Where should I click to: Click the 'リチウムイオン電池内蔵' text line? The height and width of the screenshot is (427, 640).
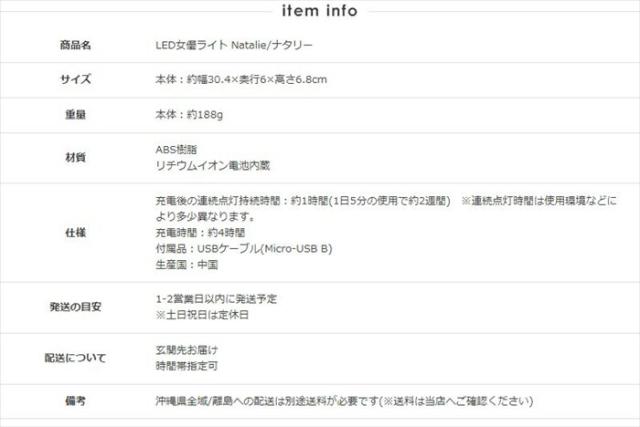tap(213, 166)
